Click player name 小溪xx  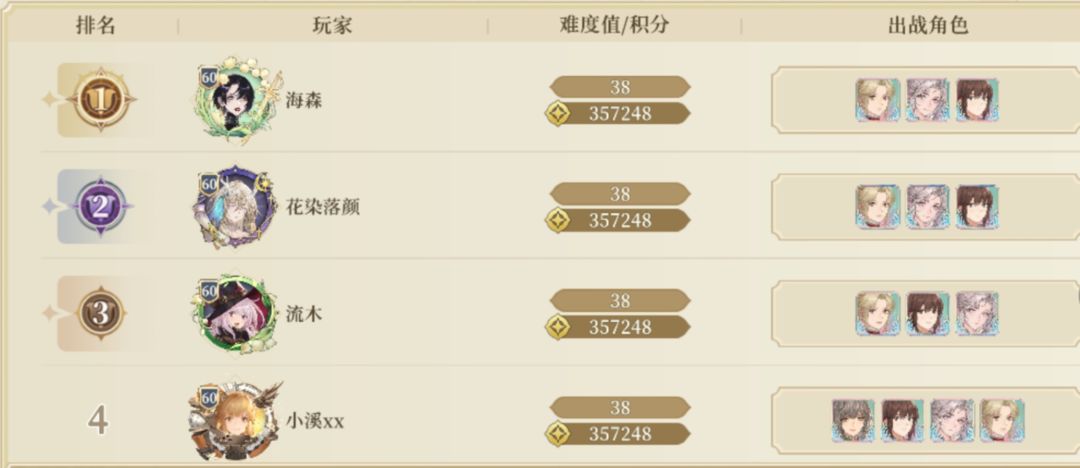(315, 421)
